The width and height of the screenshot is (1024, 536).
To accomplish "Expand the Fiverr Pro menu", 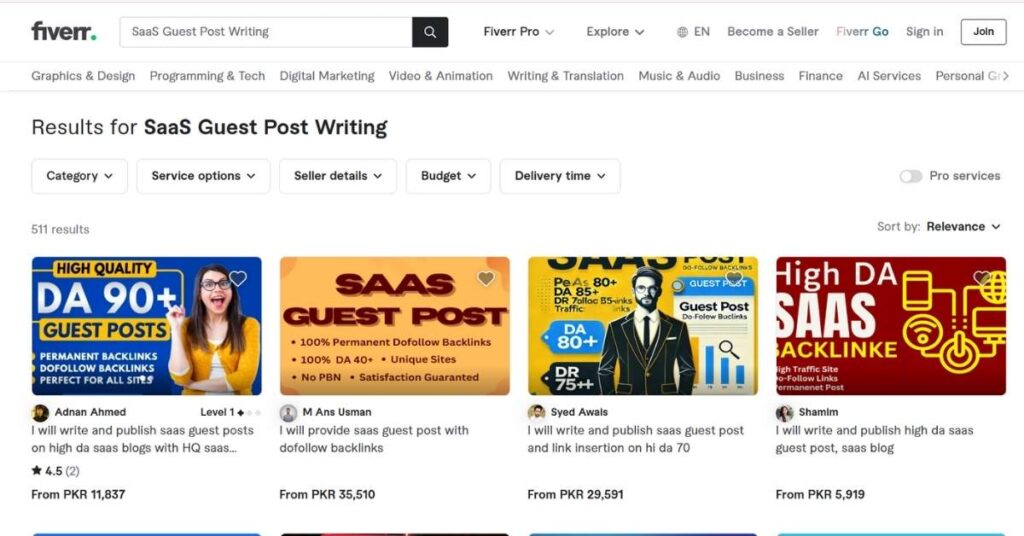I will [519, 32].
